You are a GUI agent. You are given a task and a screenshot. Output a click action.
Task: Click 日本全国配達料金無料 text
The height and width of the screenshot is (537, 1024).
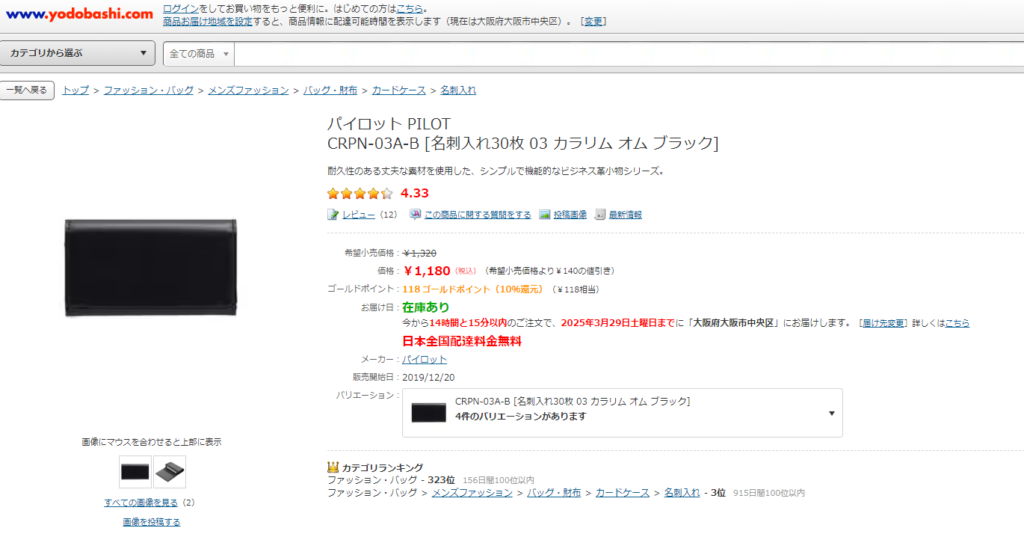click(462, 341)
